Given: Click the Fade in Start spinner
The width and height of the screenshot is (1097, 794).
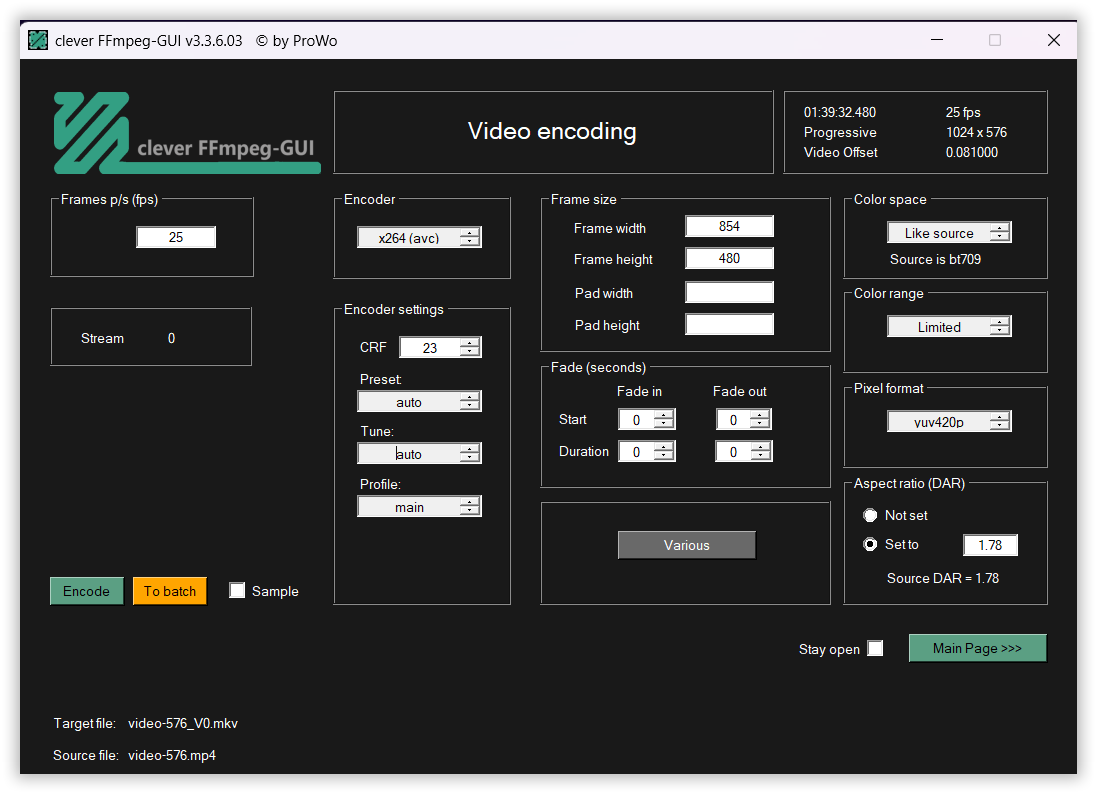Looking at the screenshot, I should point(646,420).
